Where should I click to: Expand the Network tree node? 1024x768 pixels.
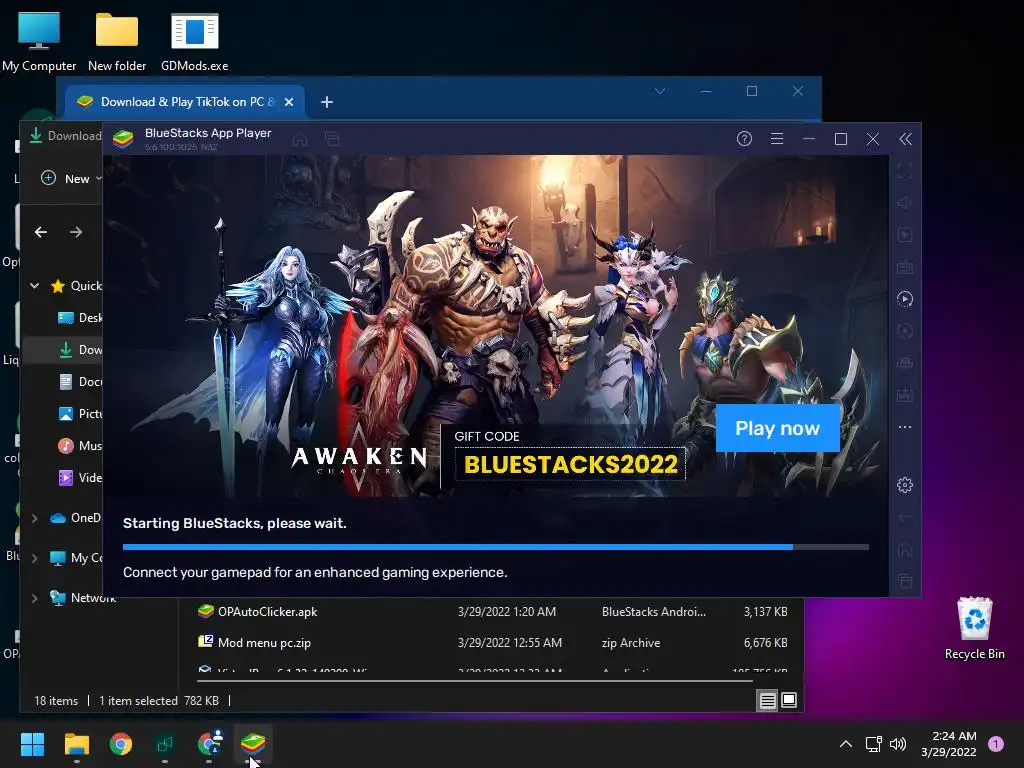(35, 598)
